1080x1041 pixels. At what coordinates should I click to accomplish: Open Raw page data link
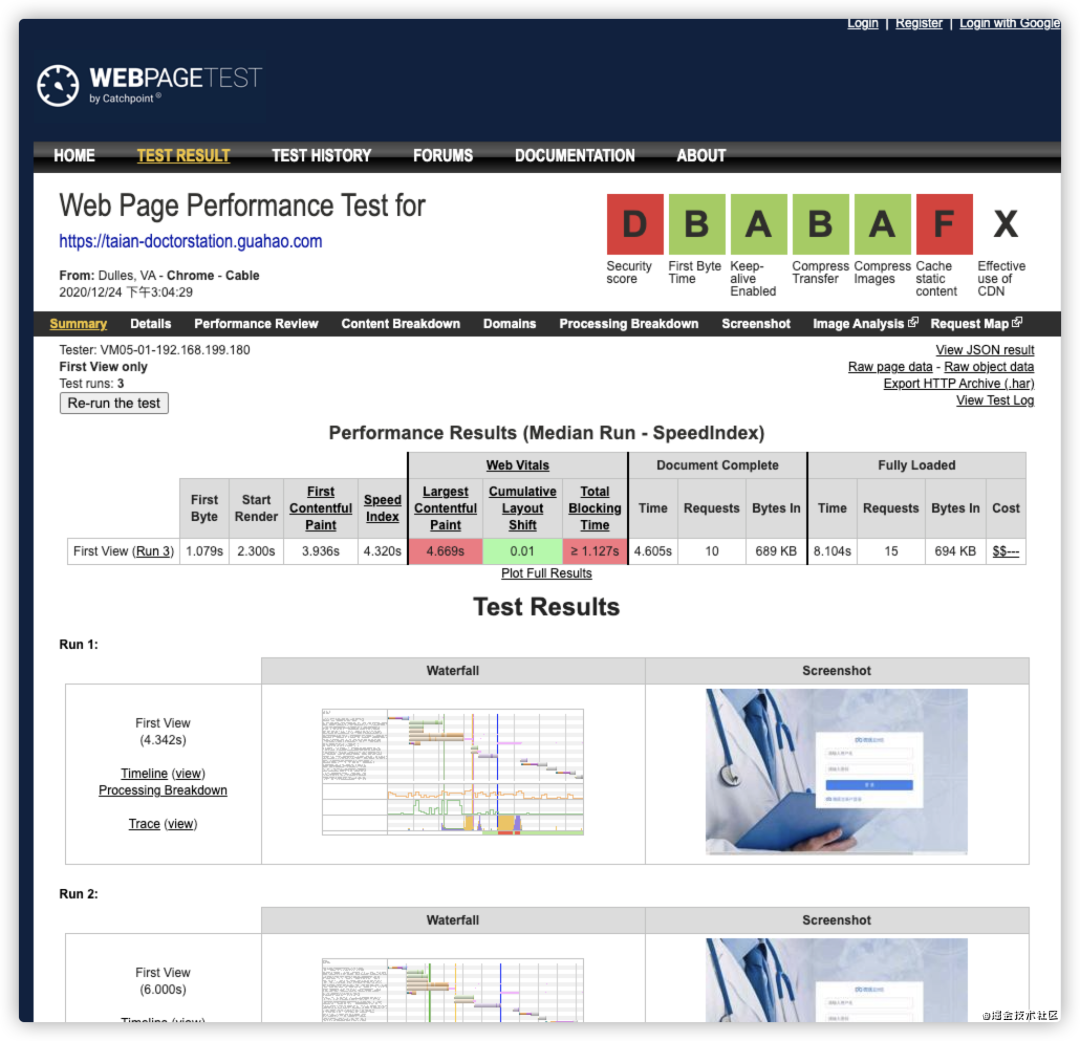click(890, 367)
